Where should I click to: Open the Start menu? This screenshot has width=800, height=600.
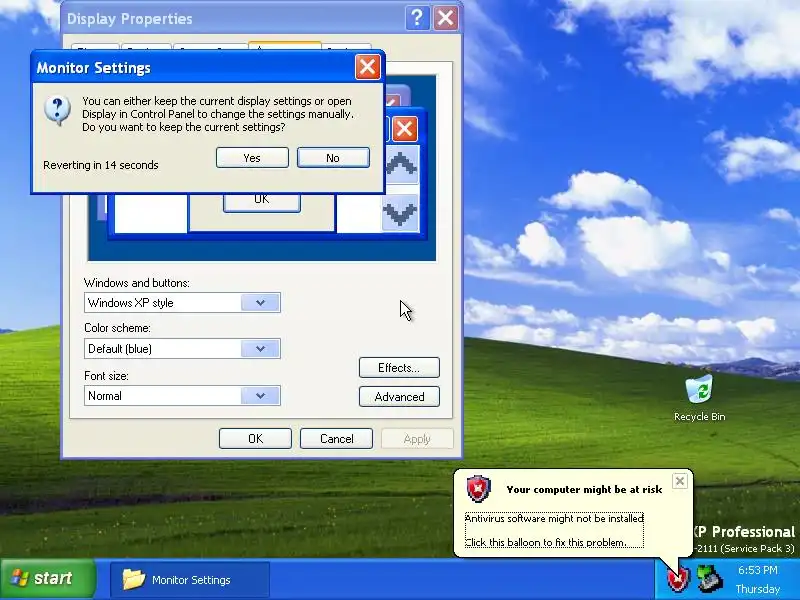click(48, 579)
